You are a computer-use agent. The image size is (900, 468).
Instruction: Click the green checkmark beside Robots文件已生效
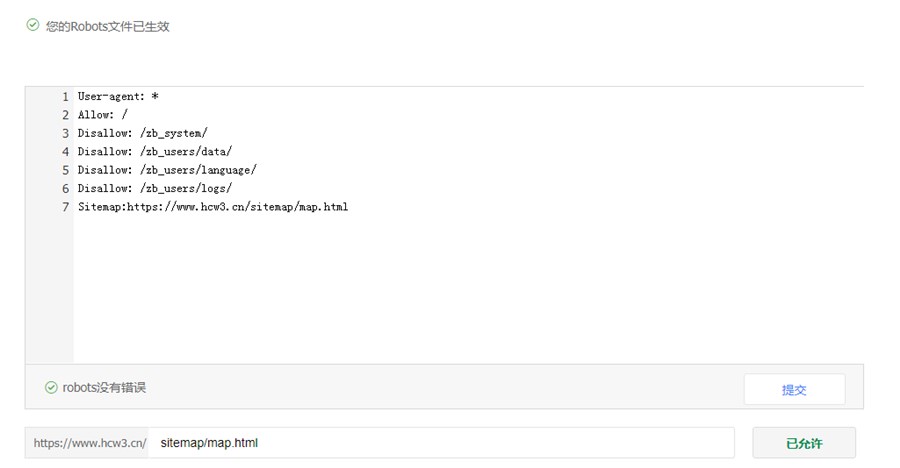click(33, 25)
